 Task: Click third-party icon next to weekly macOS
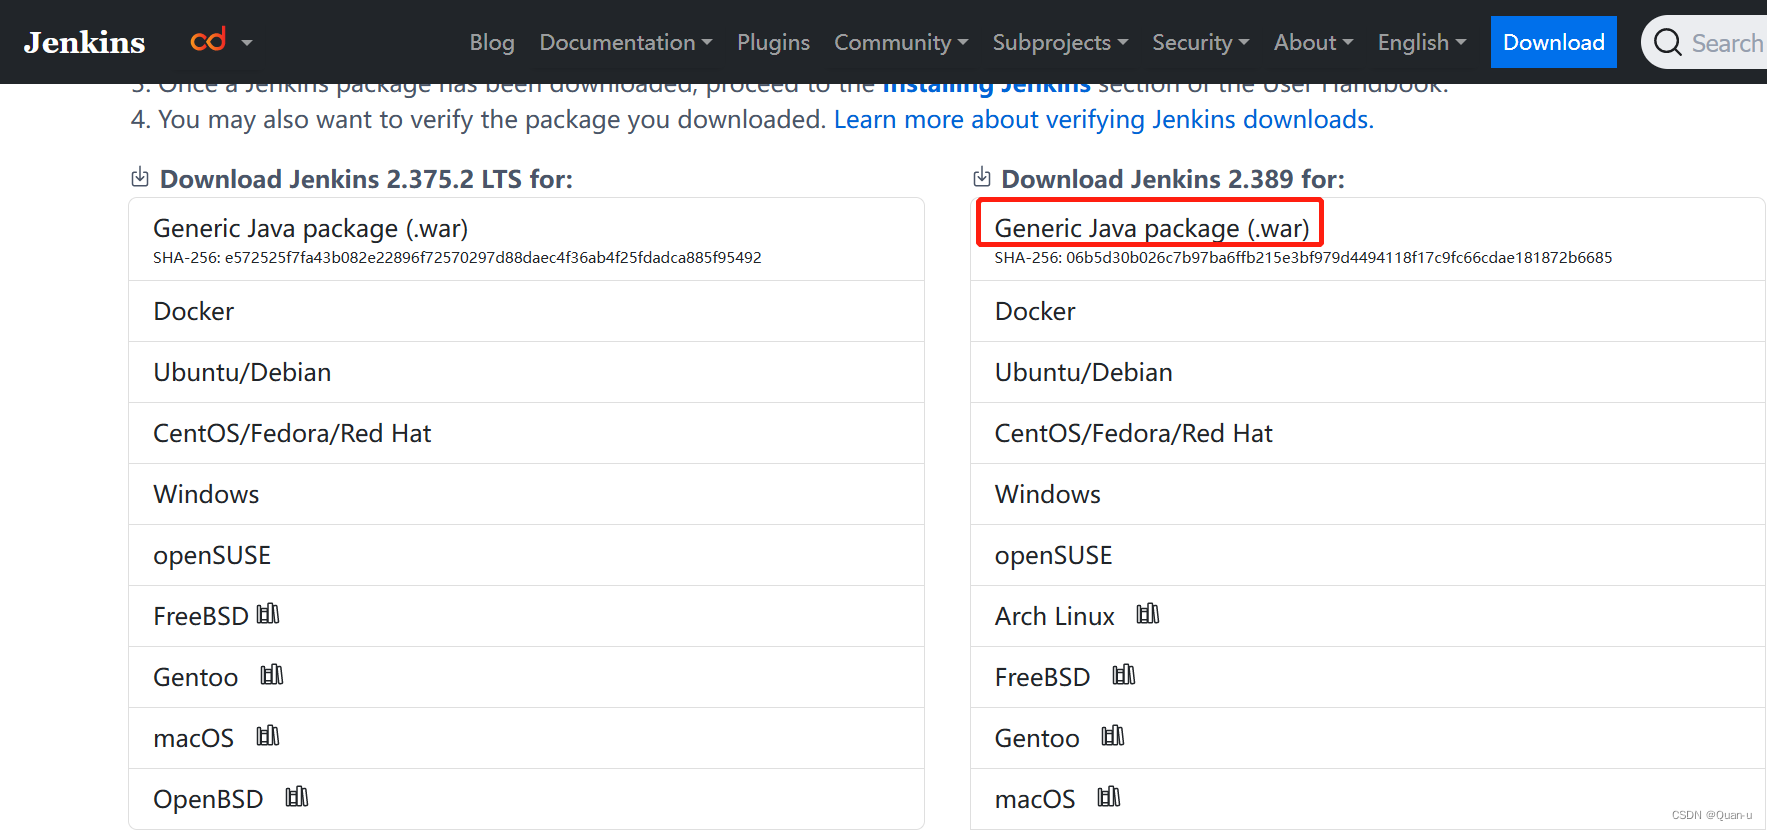1109,797
